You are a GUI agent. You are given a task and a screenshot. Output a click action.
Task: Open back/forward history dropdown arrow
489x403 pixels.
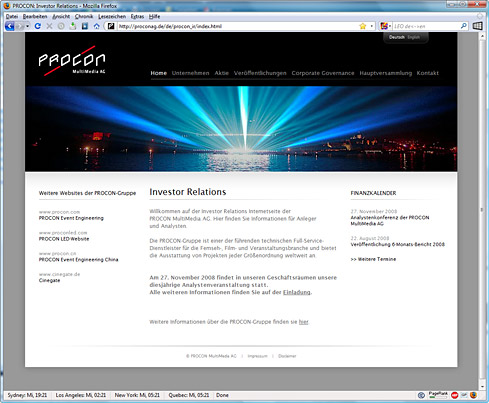[x=27, y=26]
